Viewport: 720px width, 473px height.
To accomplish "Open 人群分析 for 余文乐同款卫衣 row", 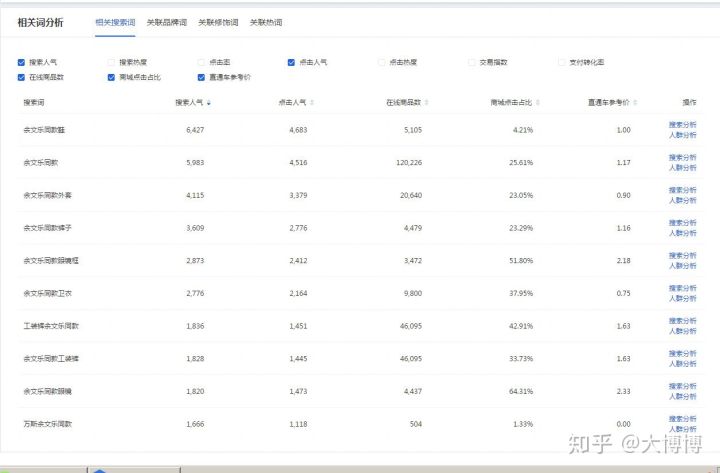I will 682,298.
